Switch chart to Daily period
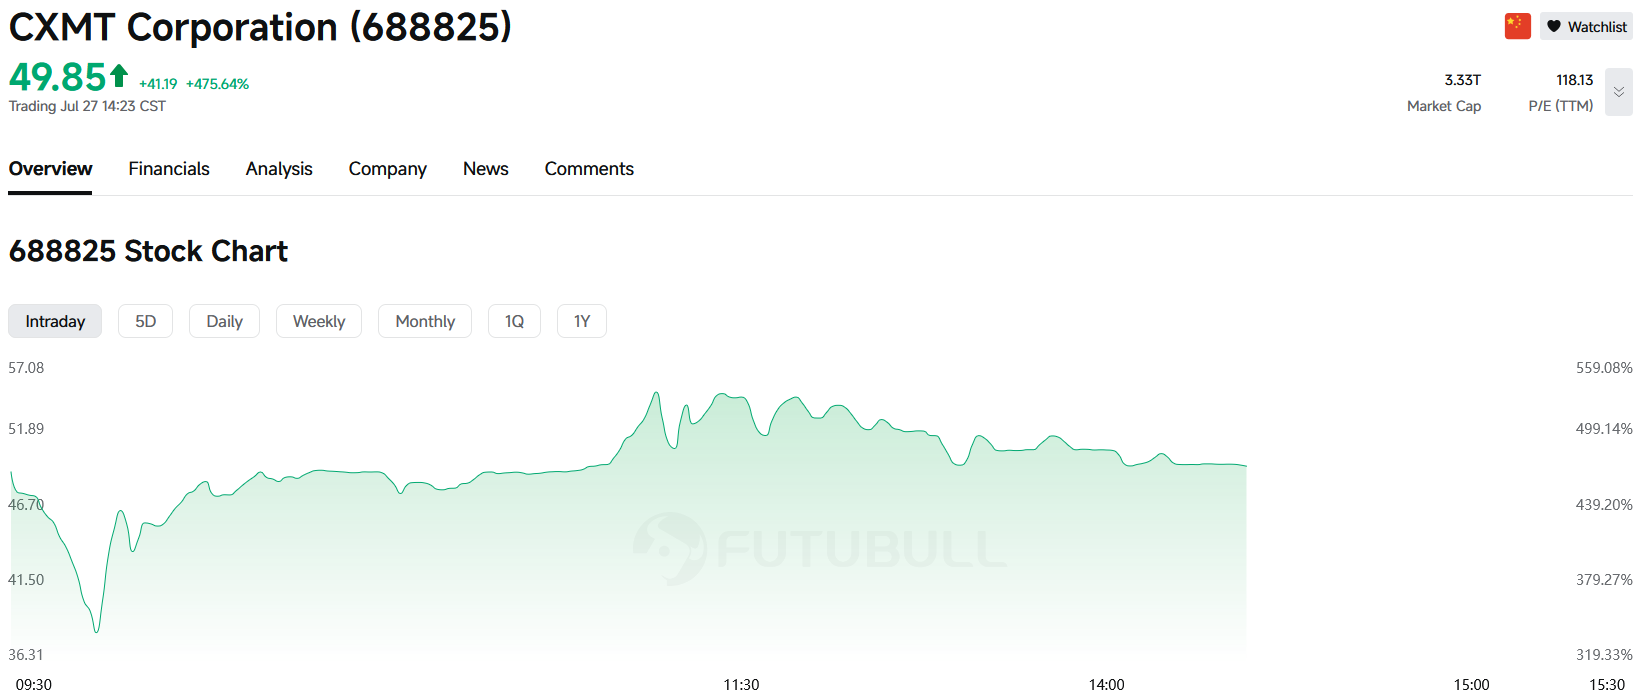Viewport: 1640px width, 693px height. point(224,321)
